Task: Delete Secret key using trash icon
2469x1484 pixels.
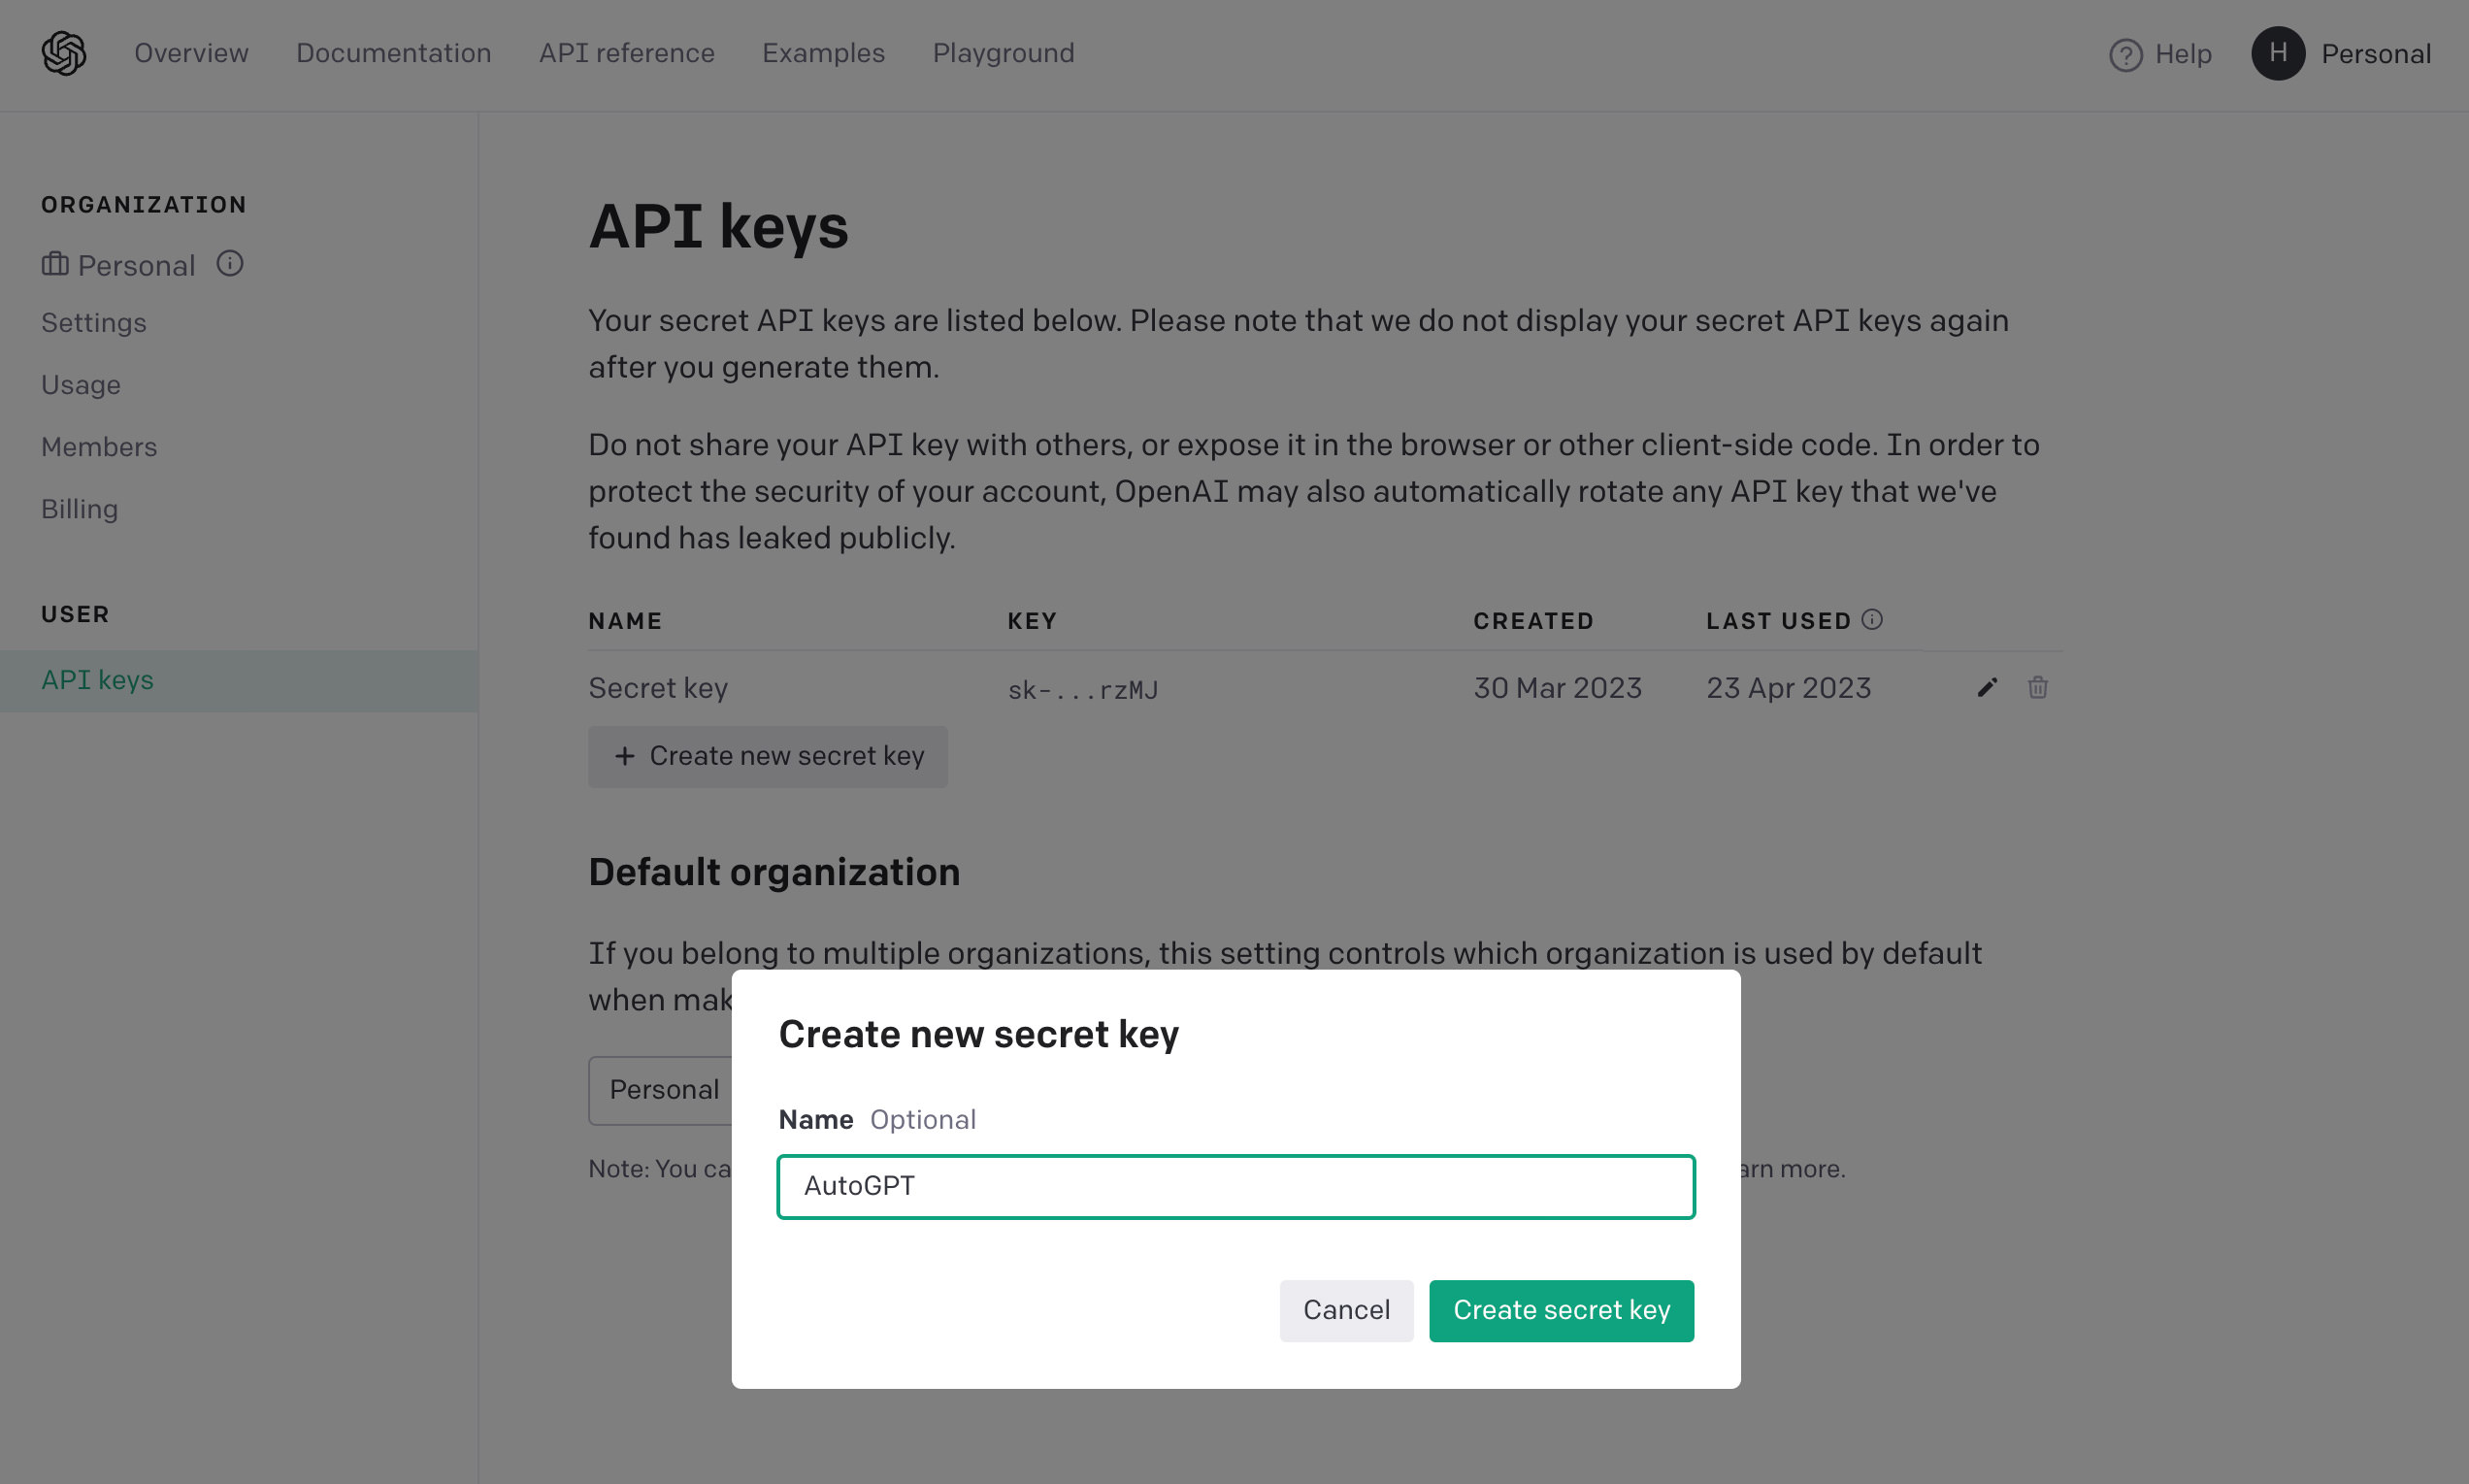Action: tap(2037, 688)
